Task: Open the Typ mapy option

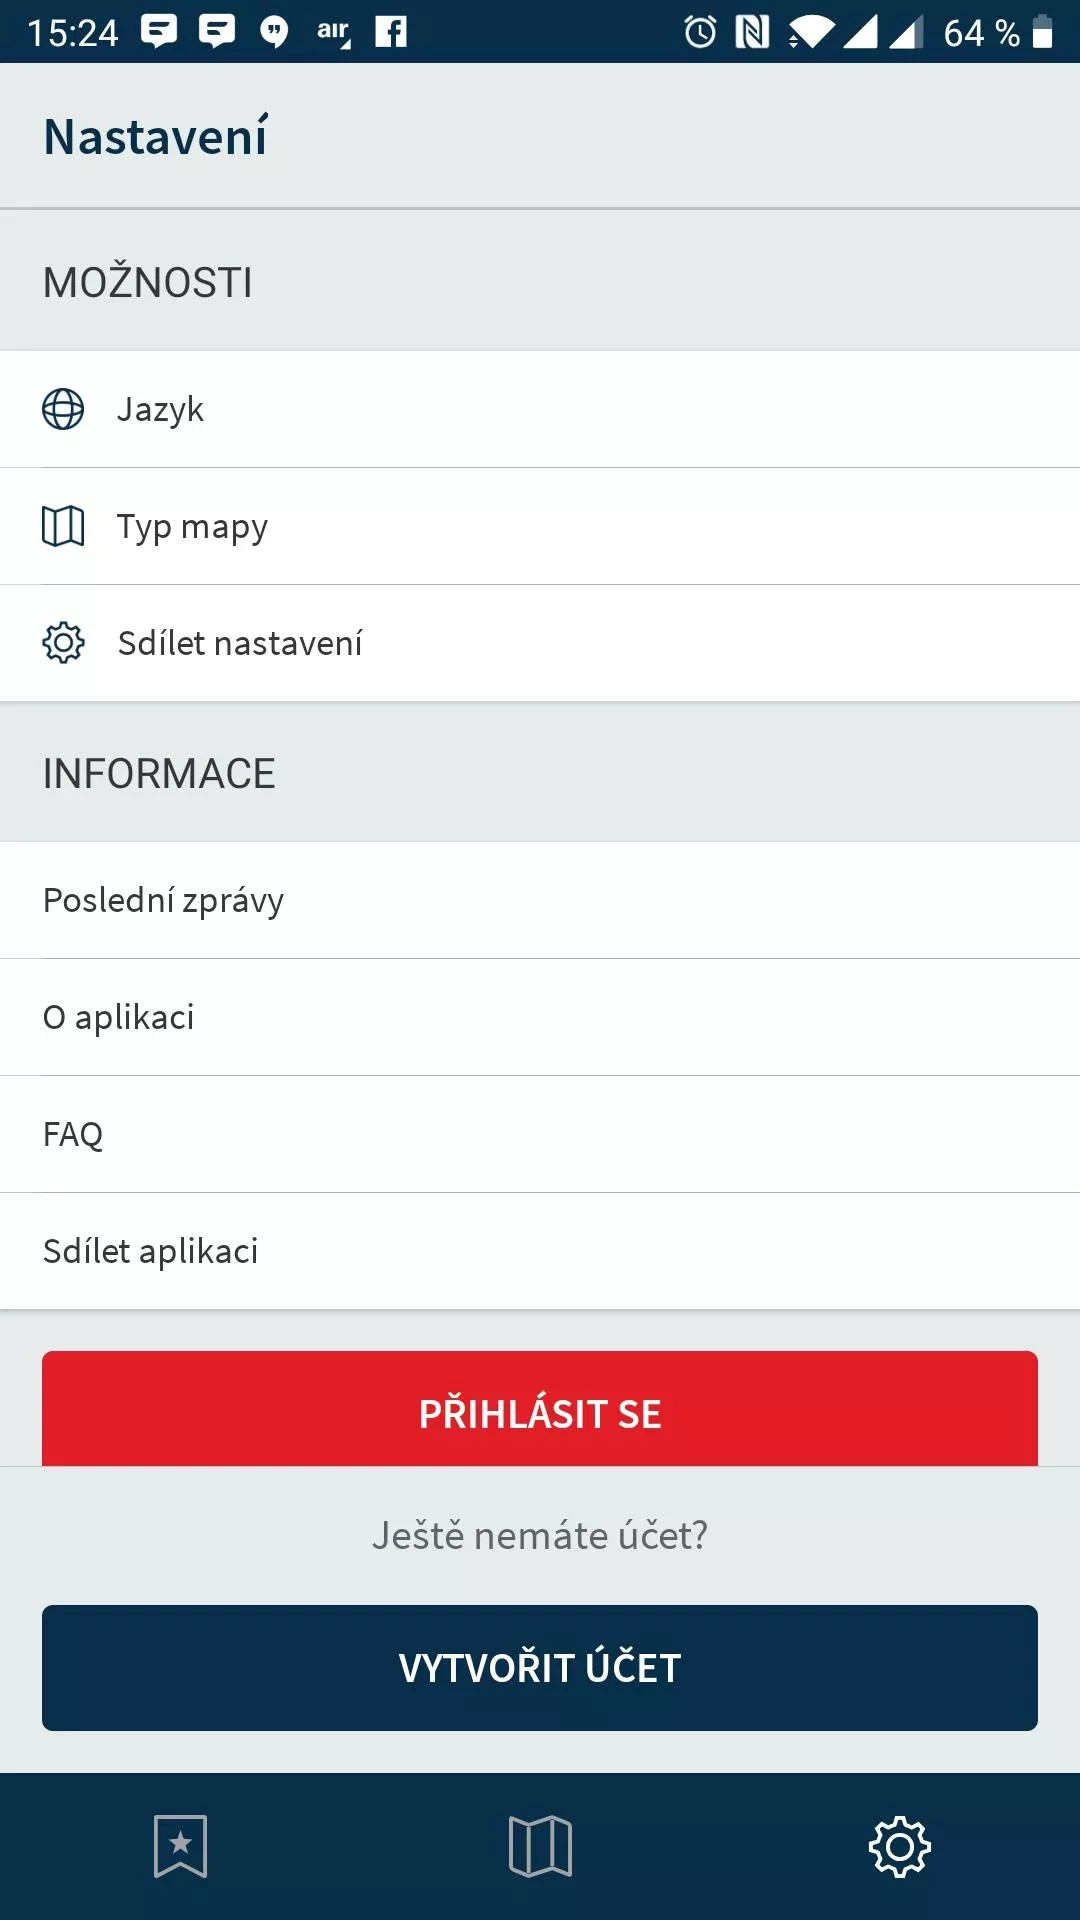Action: coord(540,526)
